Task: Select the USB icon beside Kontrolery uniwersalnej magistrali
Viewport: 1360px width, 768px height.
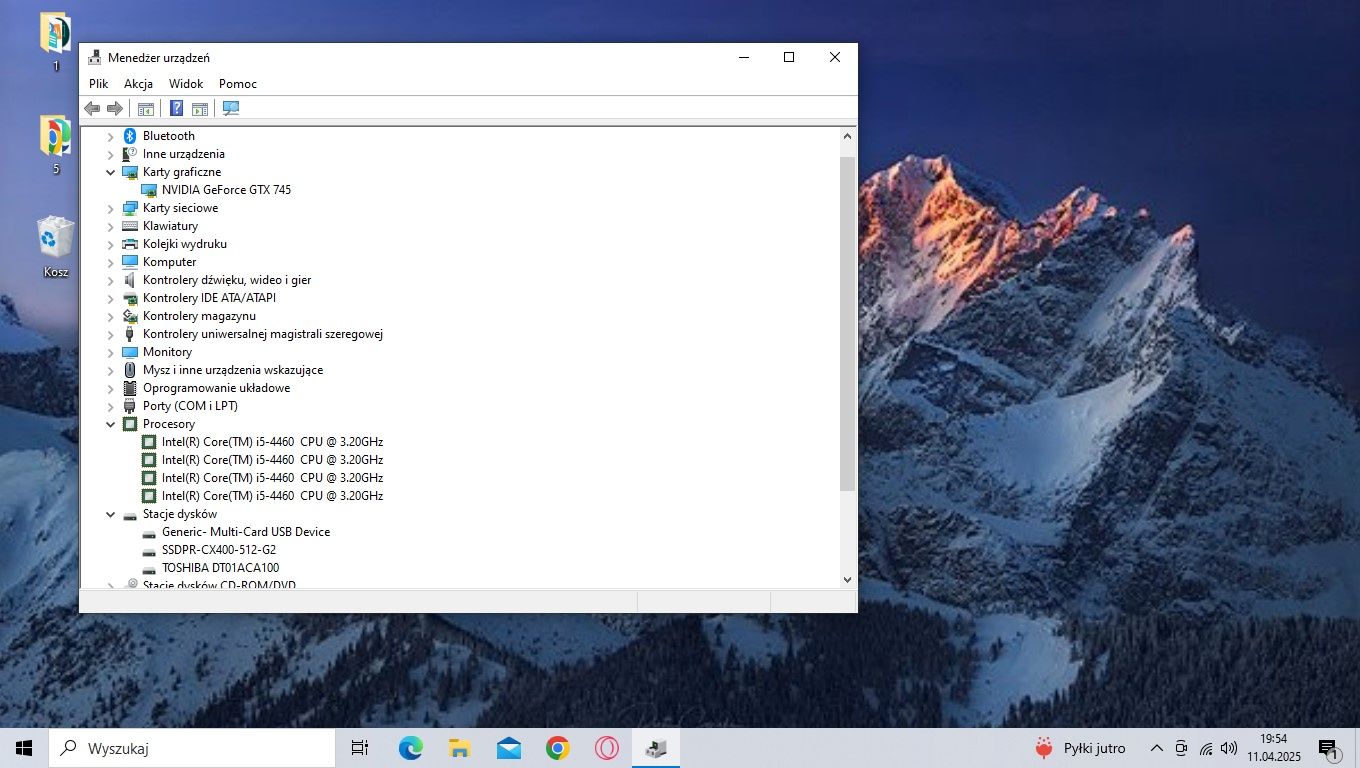Action: point(130,334)
